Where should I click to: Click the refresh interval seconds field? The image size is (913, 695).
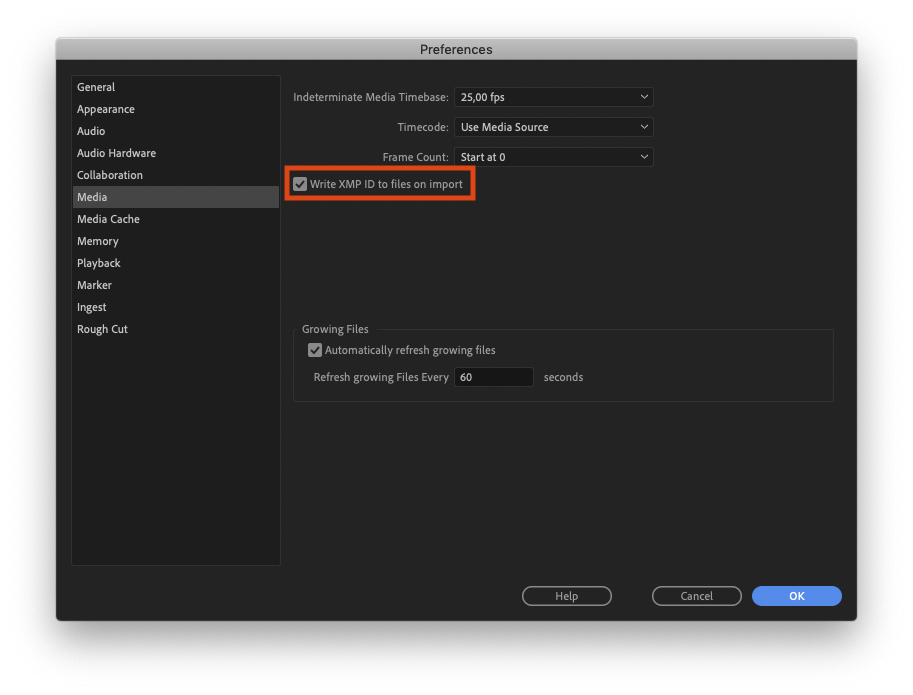click(493, 377)
